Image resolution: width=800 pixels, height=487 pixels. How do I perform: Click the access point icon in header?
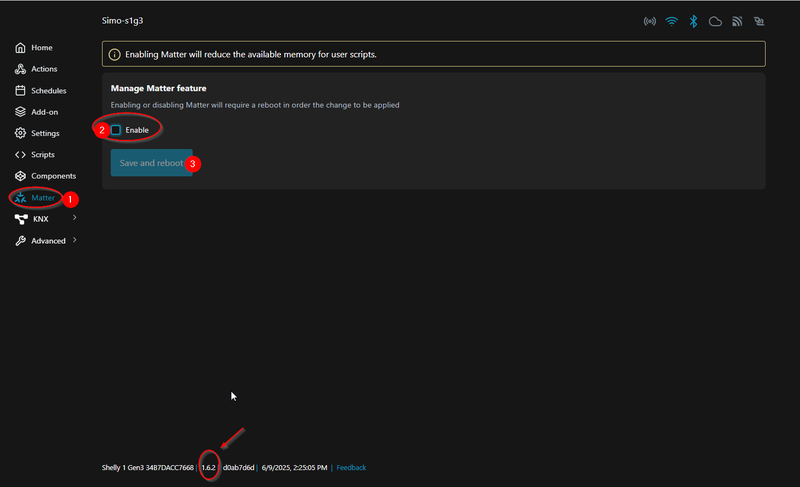[649, 21]
